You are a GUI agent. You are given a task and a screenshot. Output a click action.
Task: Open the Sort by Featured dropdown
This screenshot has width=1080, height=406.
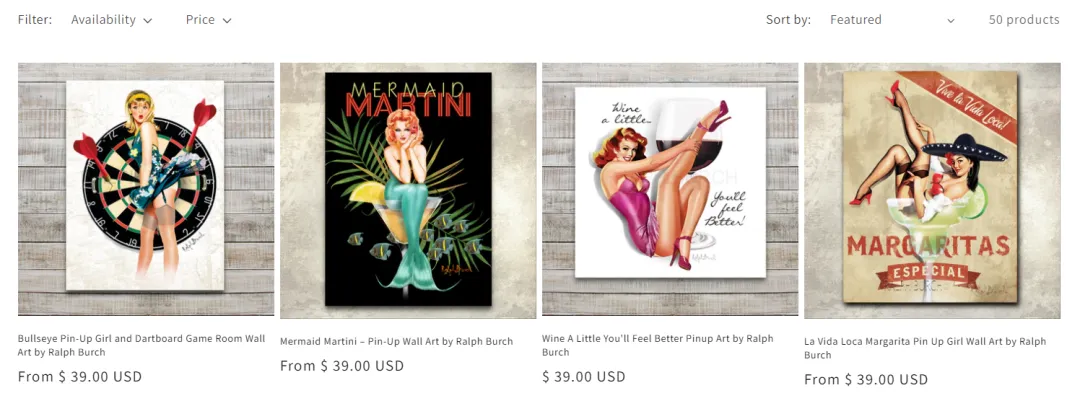point(892,20)
